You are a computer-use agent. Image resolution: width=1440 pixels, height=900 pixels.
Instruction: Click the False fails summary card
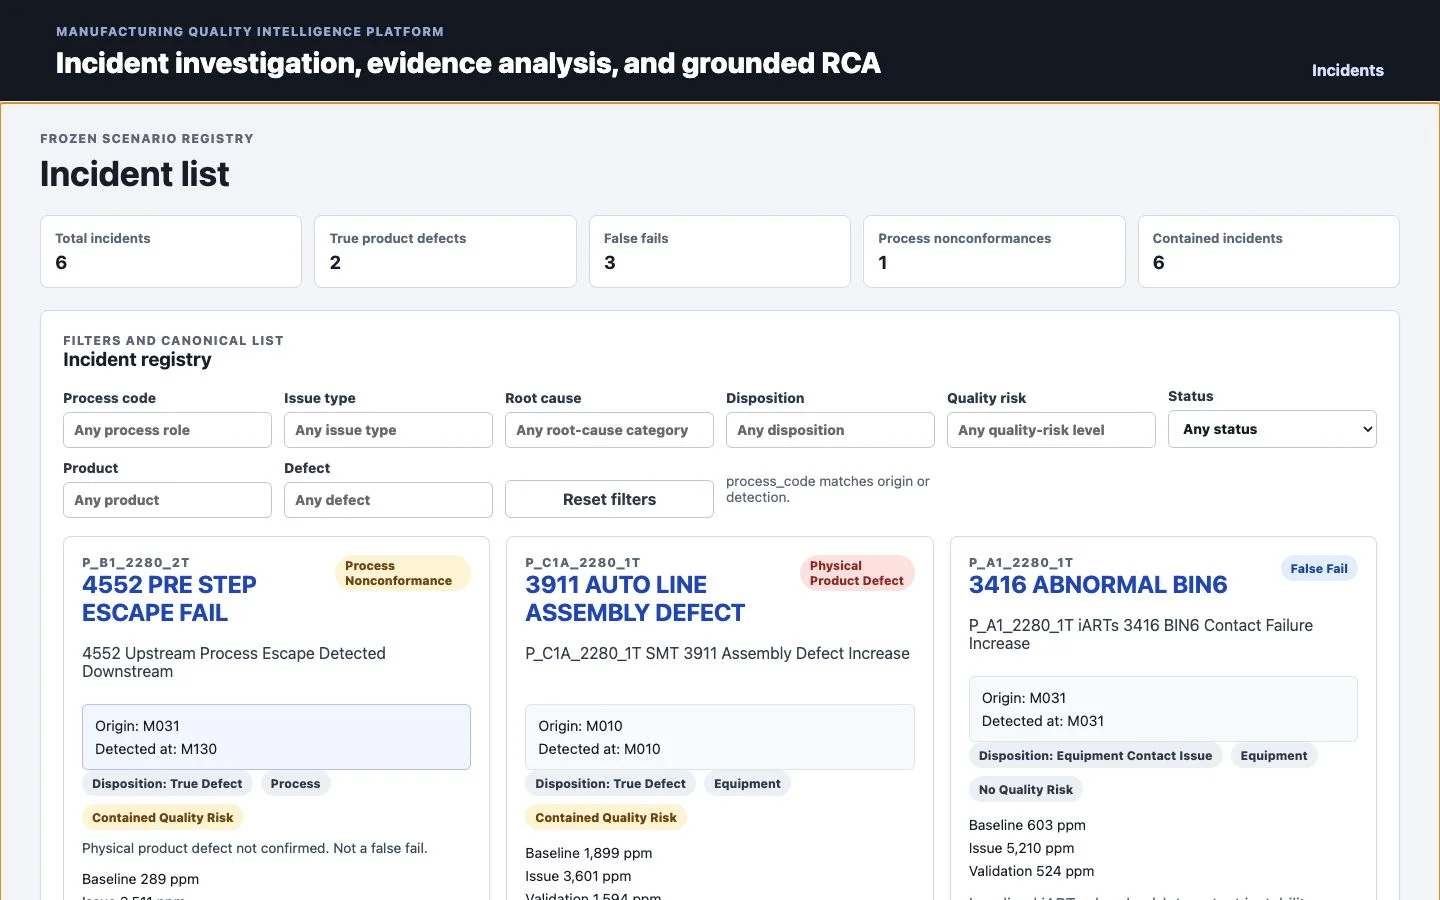point(720,252)
